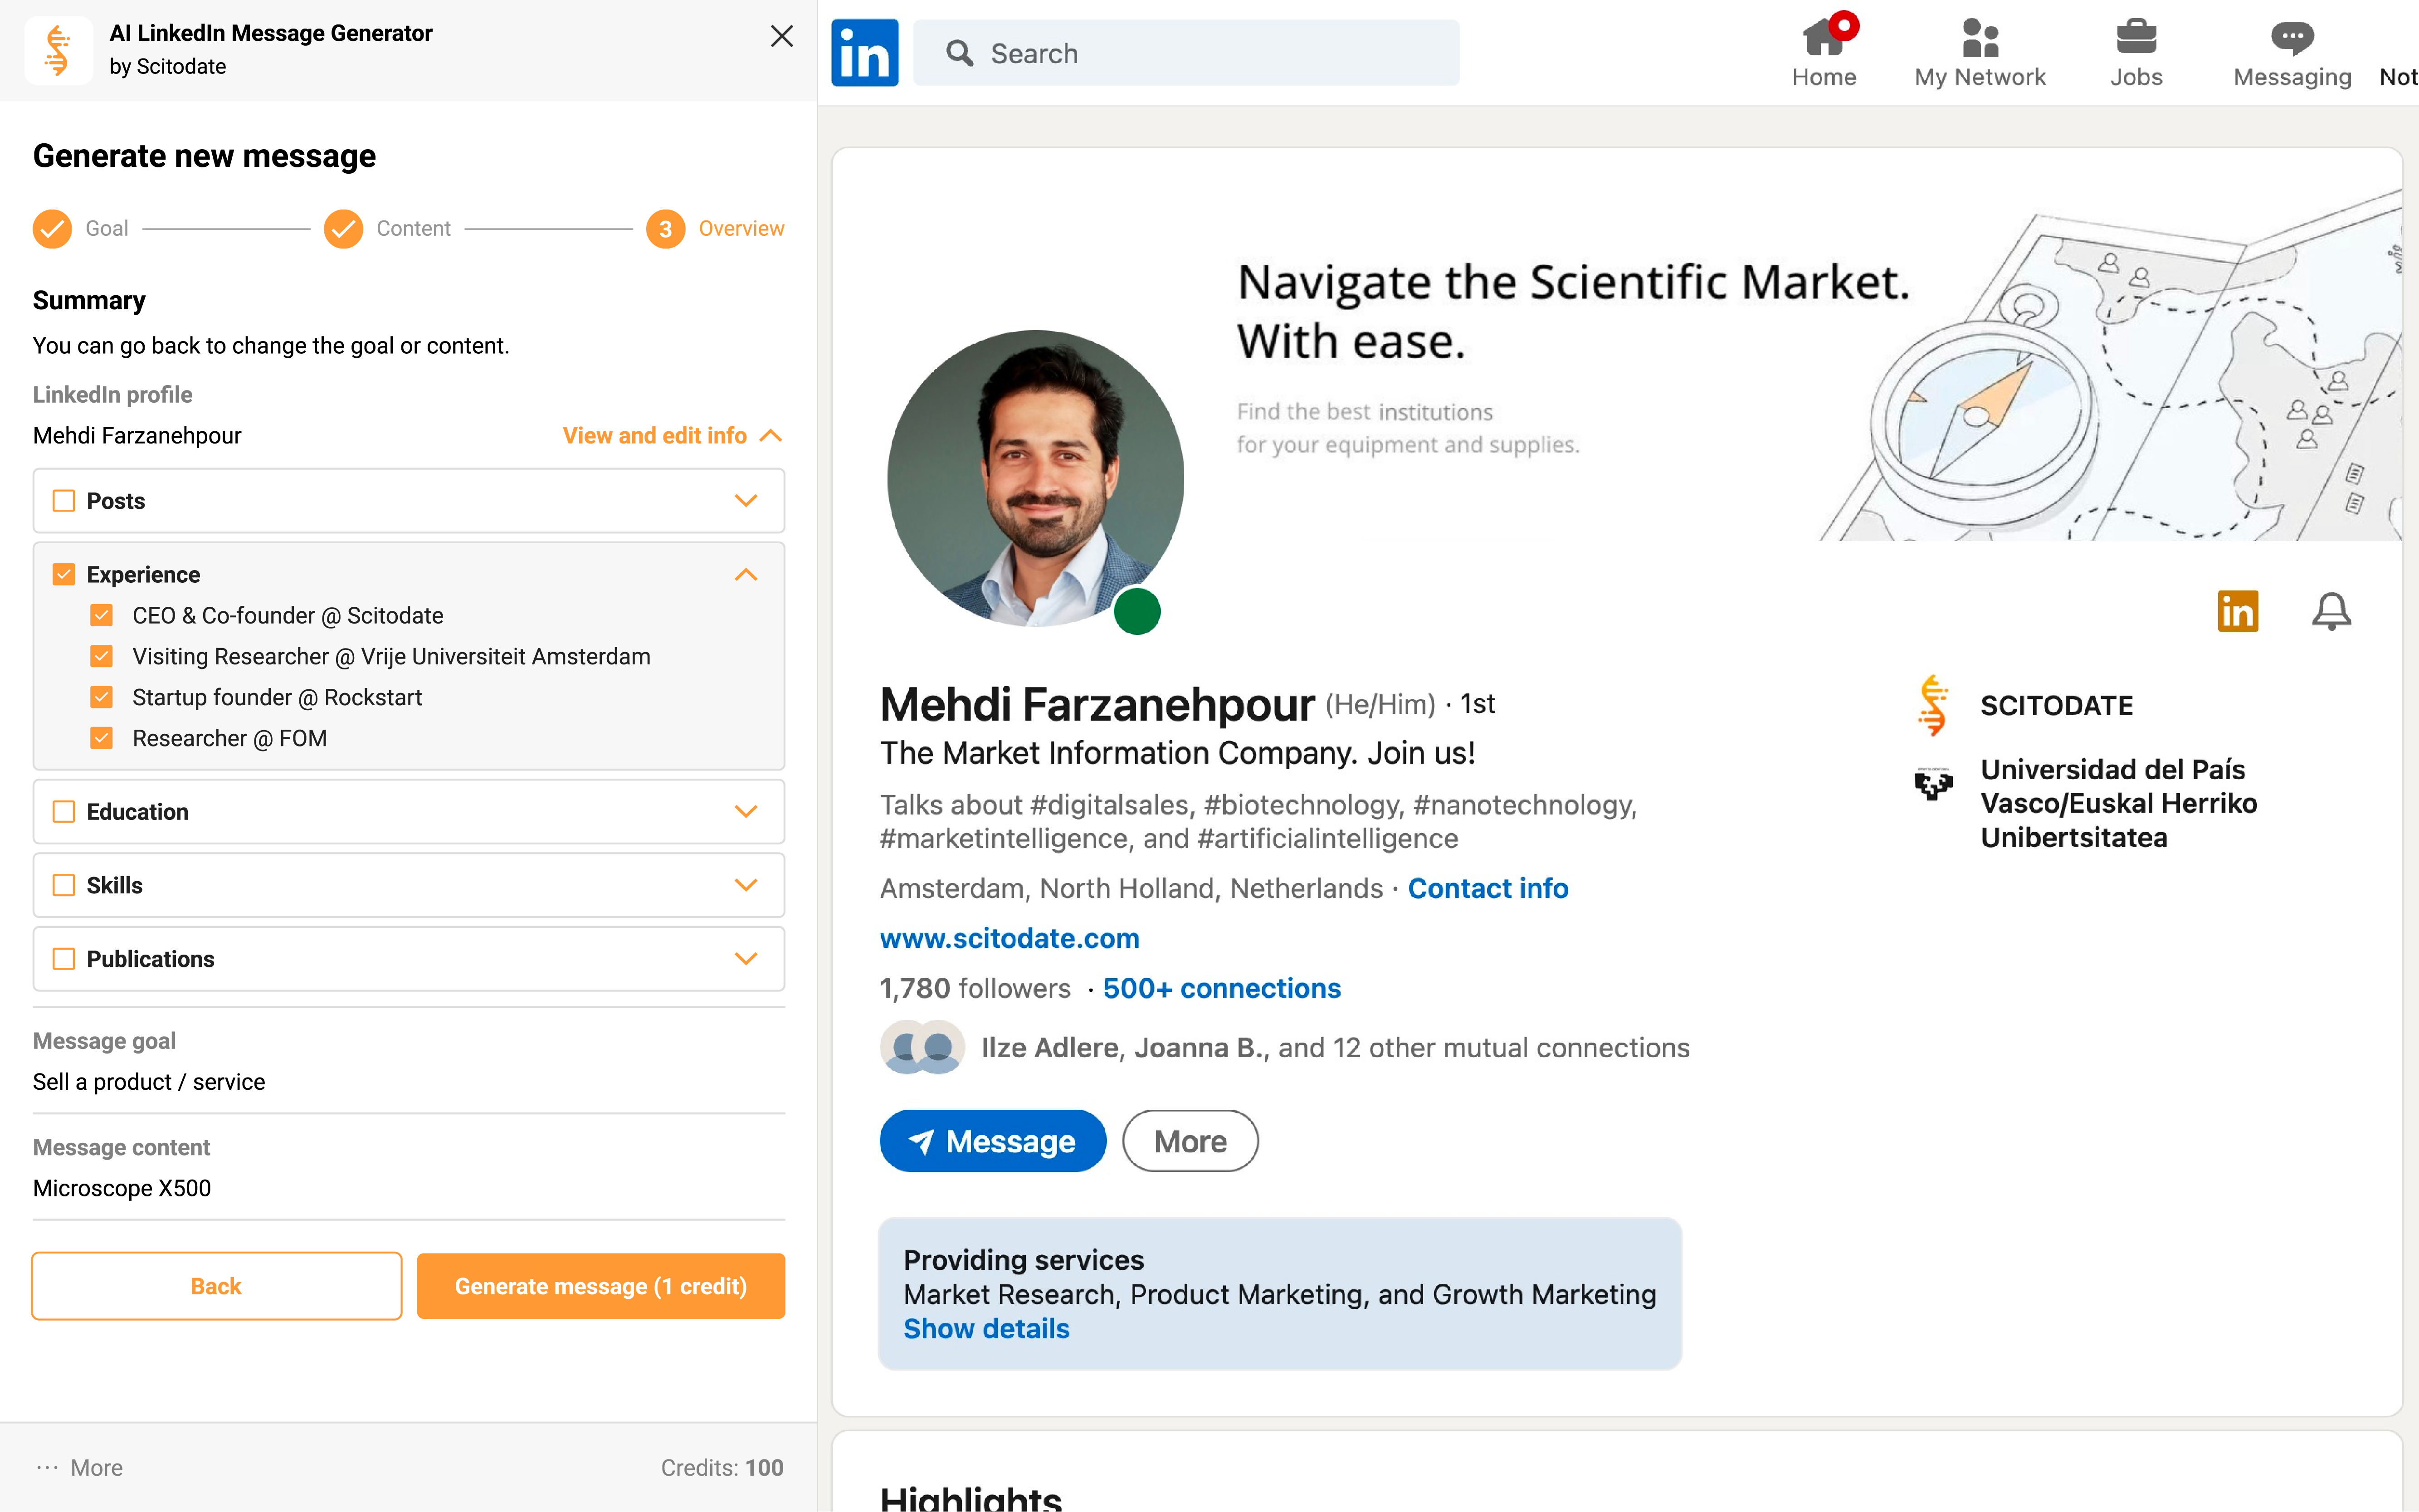Click the More button on profile

tap(1190, 1141)
